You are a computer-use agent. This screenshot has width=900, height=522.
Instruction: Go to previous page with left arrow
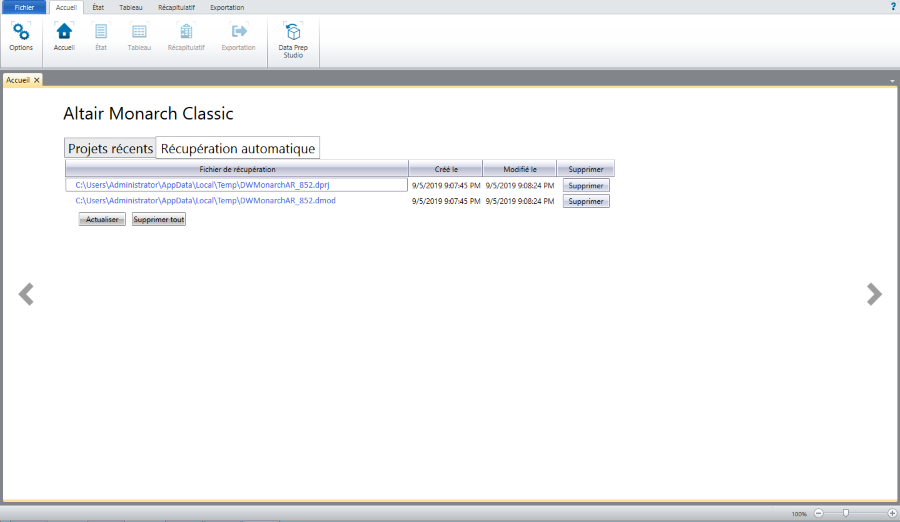pyautogui.click(x=26, y=294)
